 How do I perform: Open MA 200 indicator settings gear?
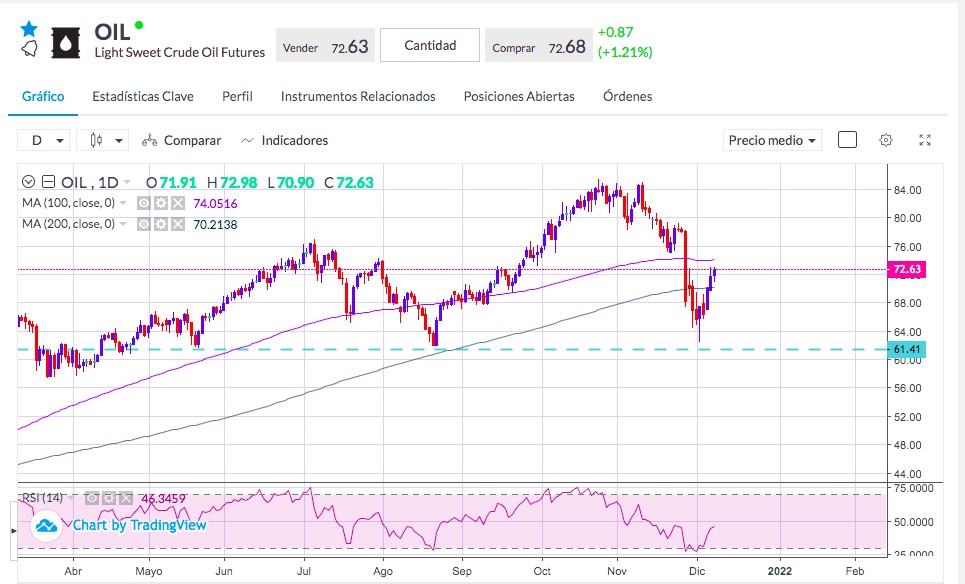click(x=161, y=225)
